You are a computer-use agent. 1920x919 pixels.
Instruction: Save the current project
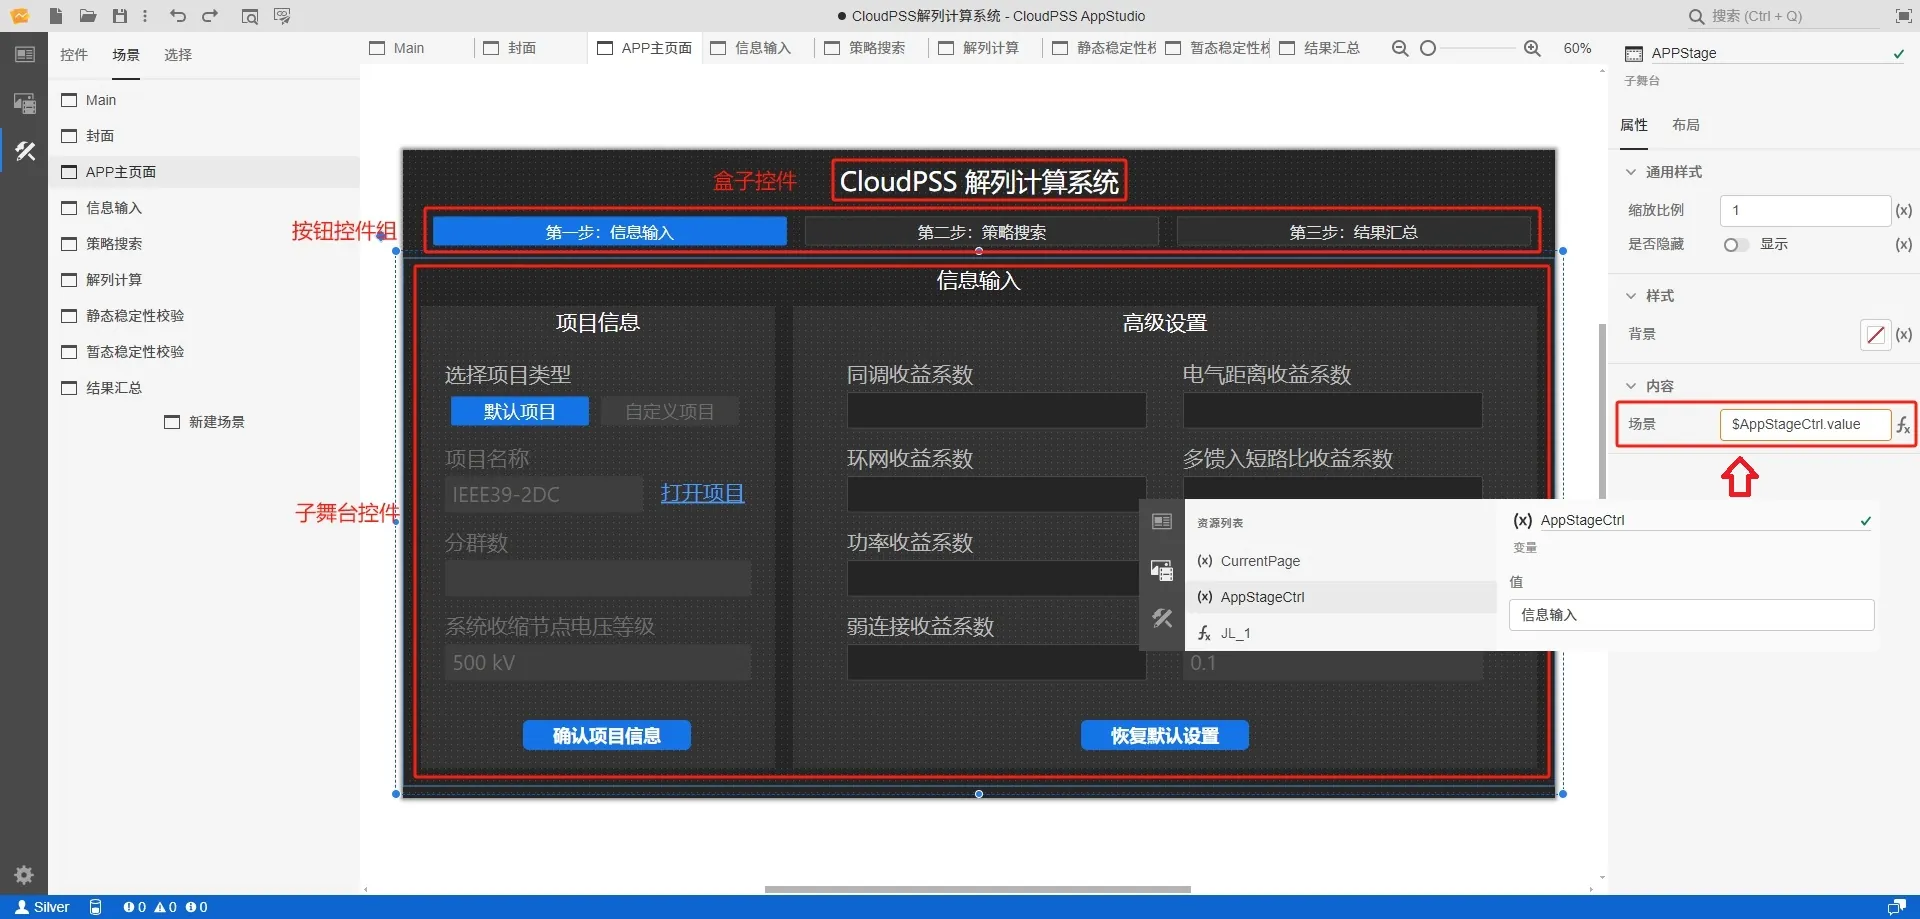(120, 16)
